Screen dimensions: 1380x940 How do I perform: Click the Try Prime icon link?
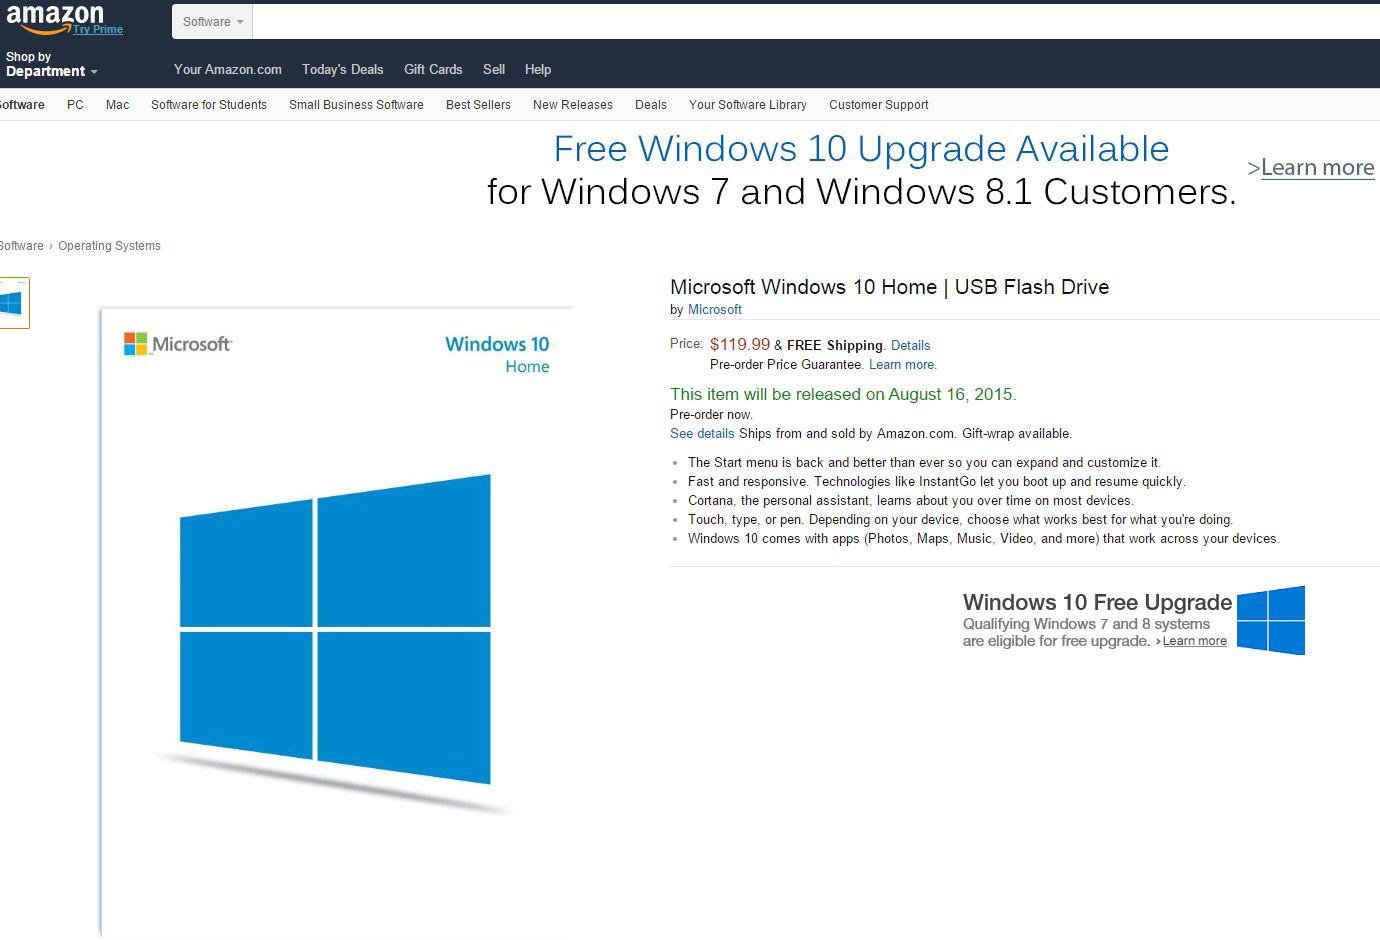(97, 30)
